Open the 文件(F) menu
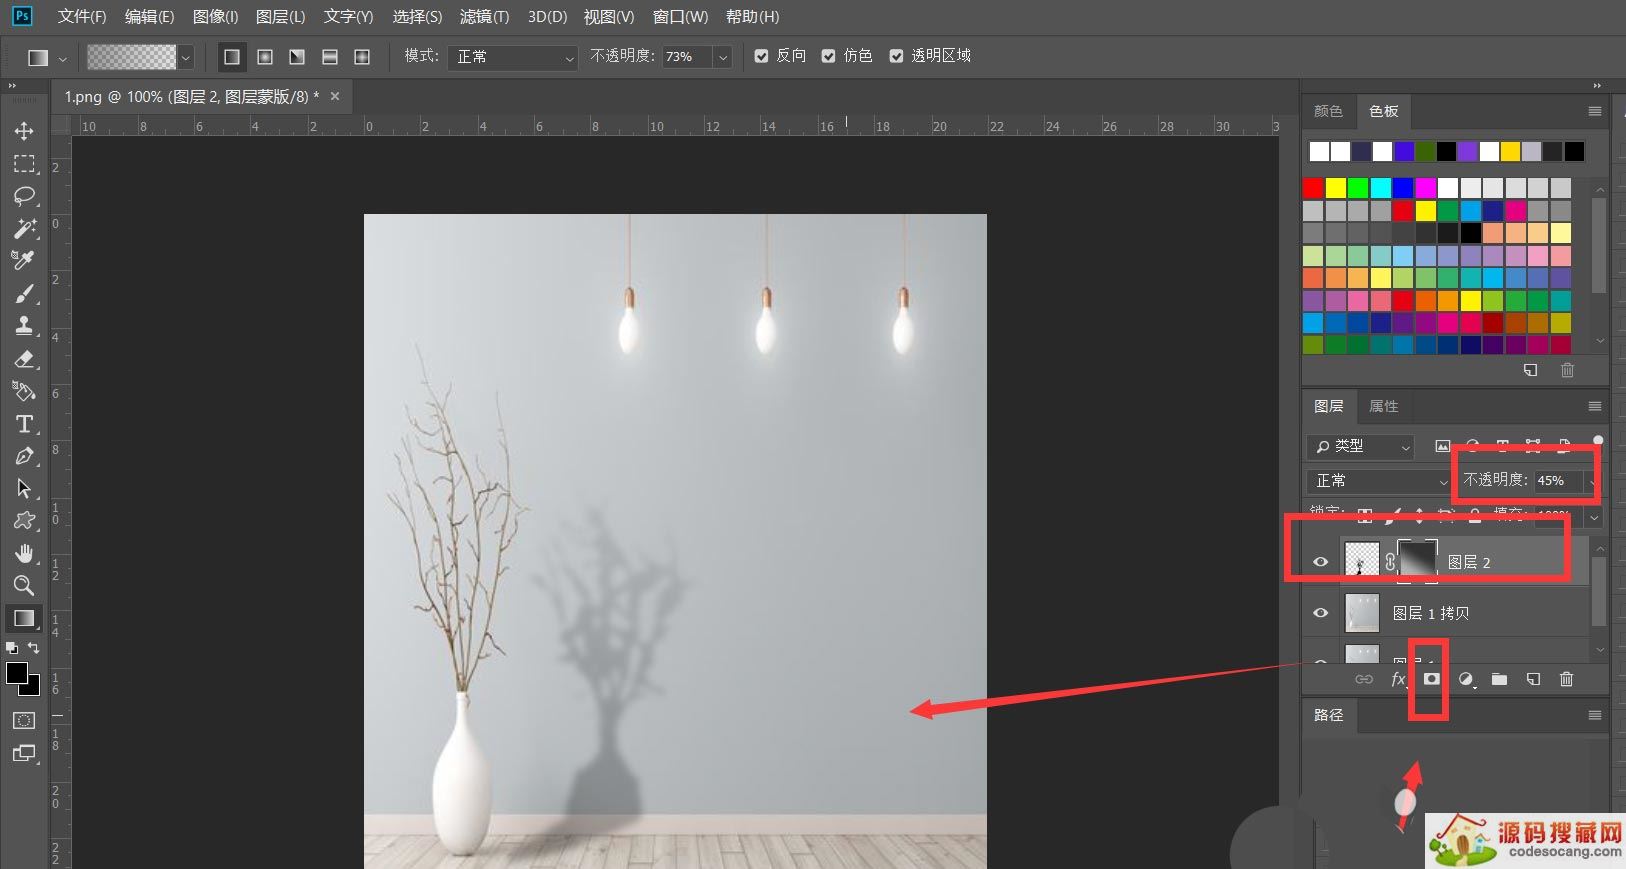1626x869 pixels. pos(82,17)
